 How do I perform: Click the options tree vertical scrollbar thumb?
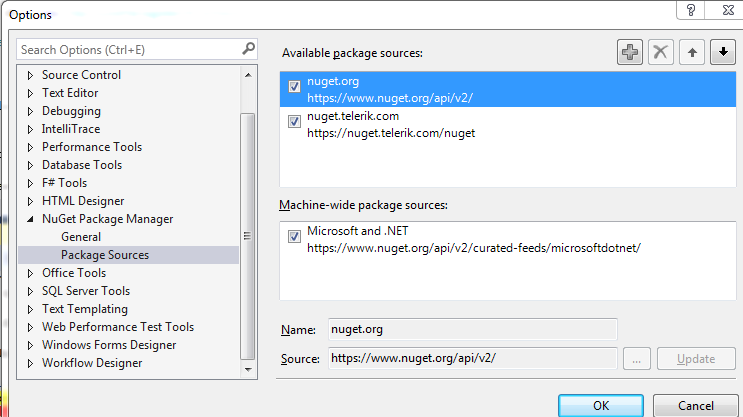click(247, 236)
